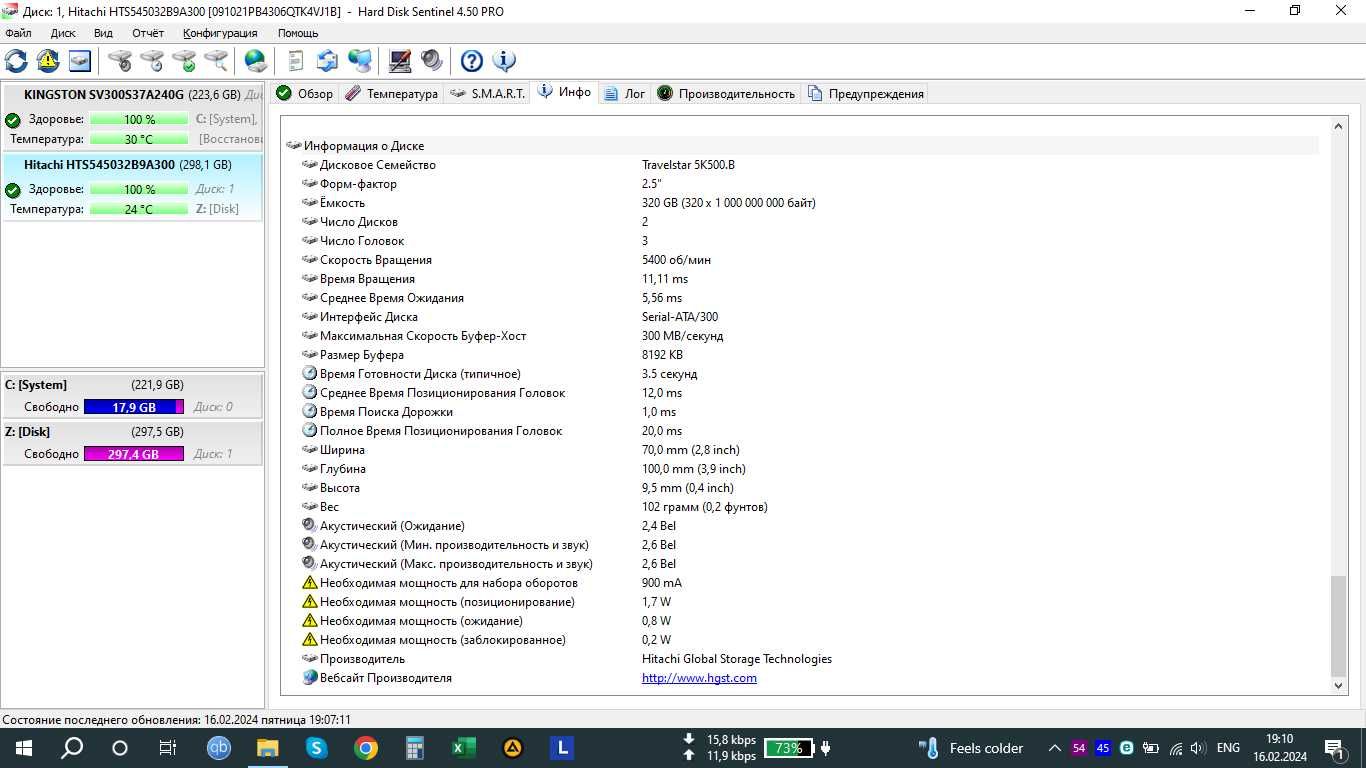The height and width of the screenshot is (768, 1366).
Task: Open File Explorer from the taskbar
Action: [267, 748]
